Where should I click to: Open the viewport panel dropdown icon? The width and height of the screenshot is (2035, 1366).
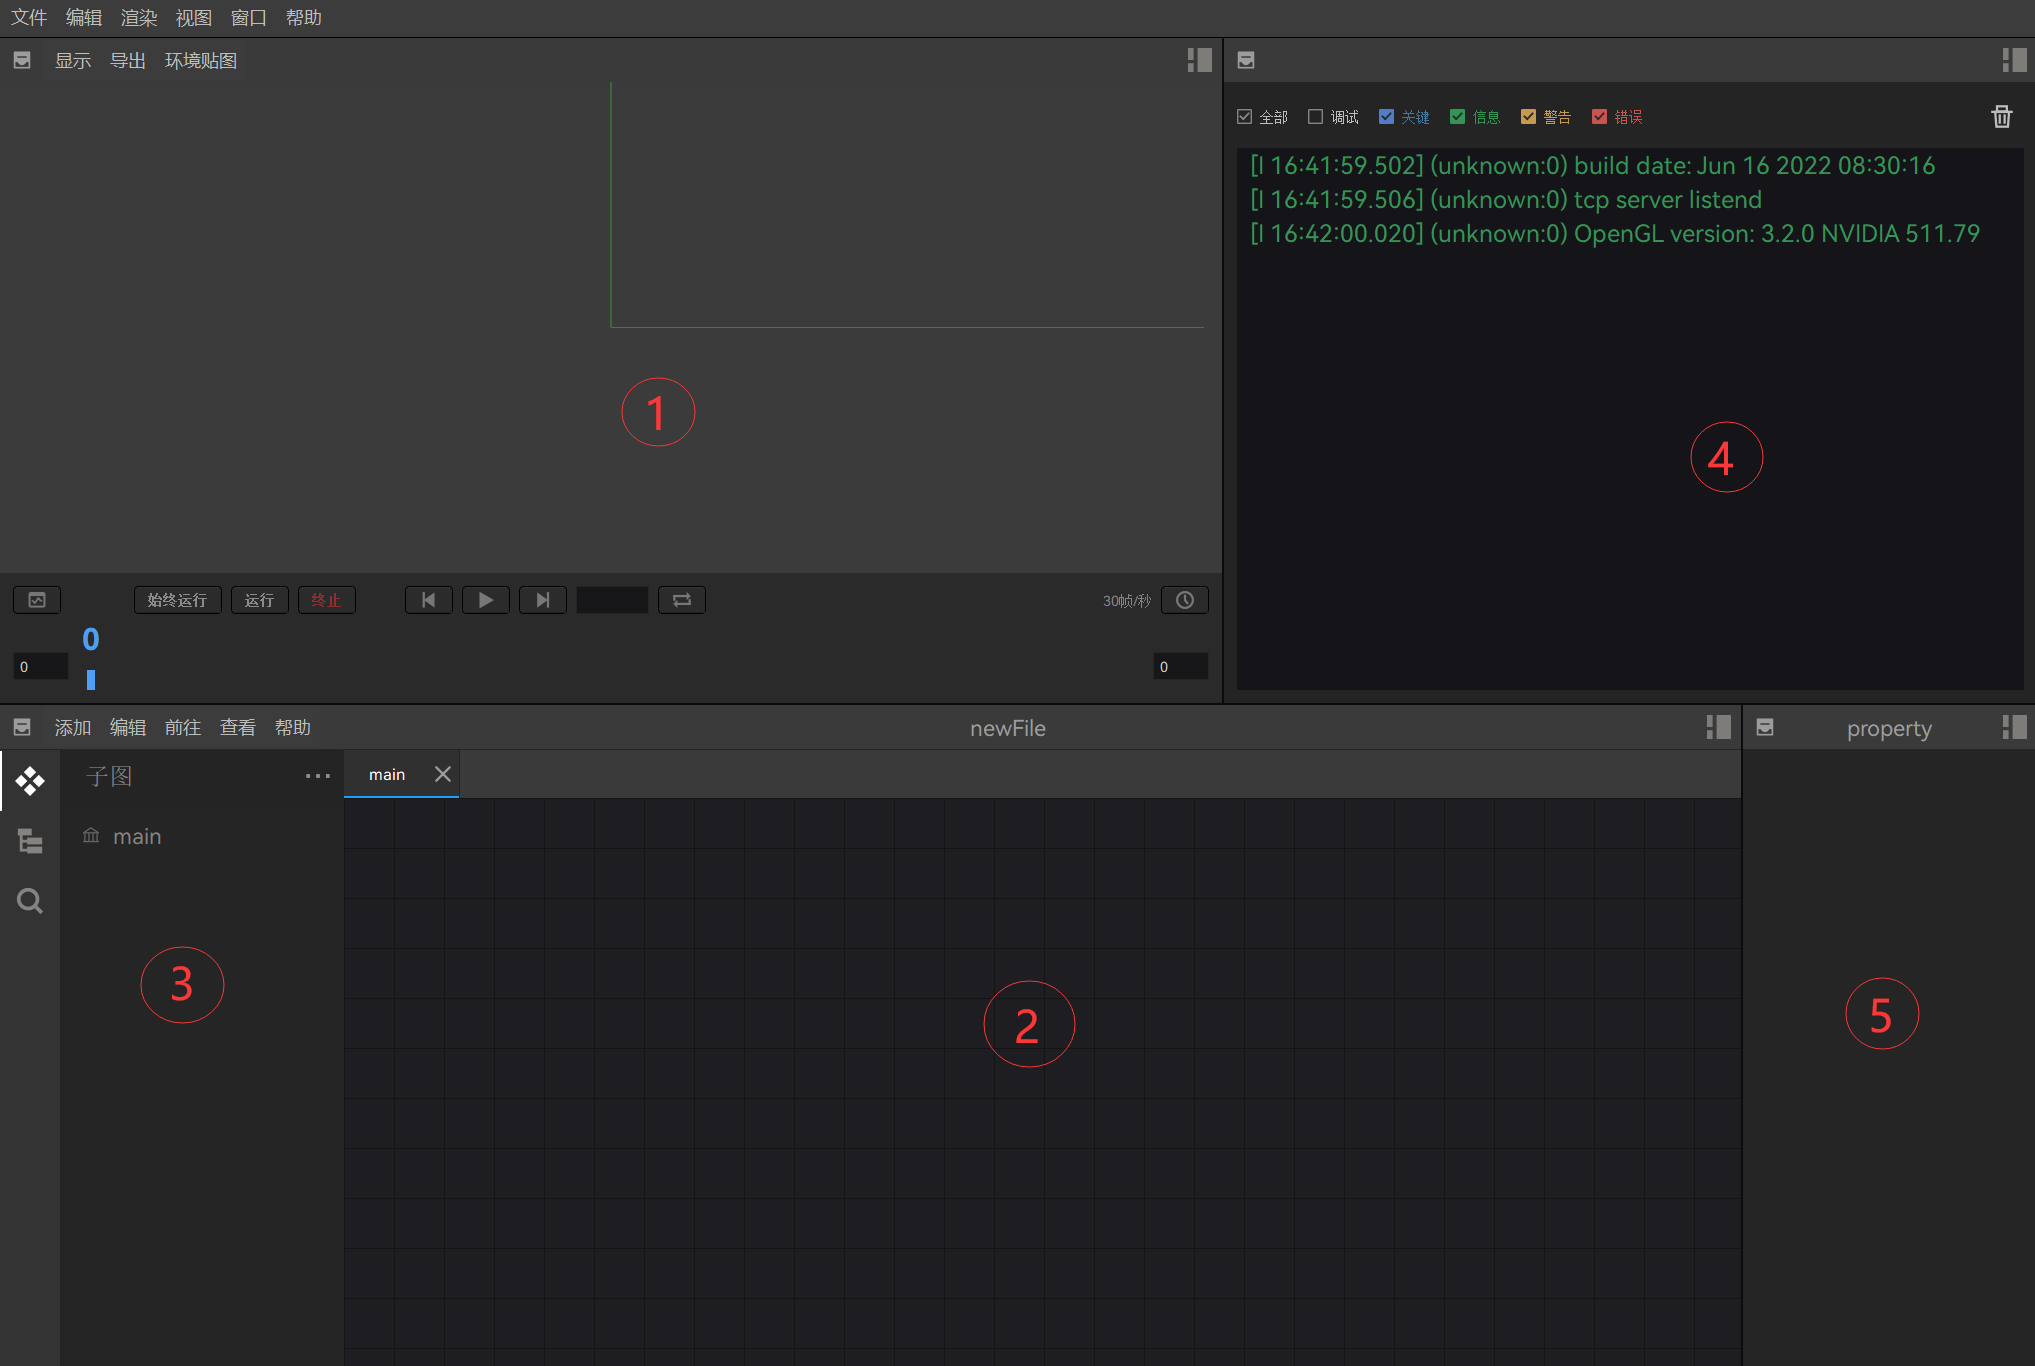tap(22, 61)
